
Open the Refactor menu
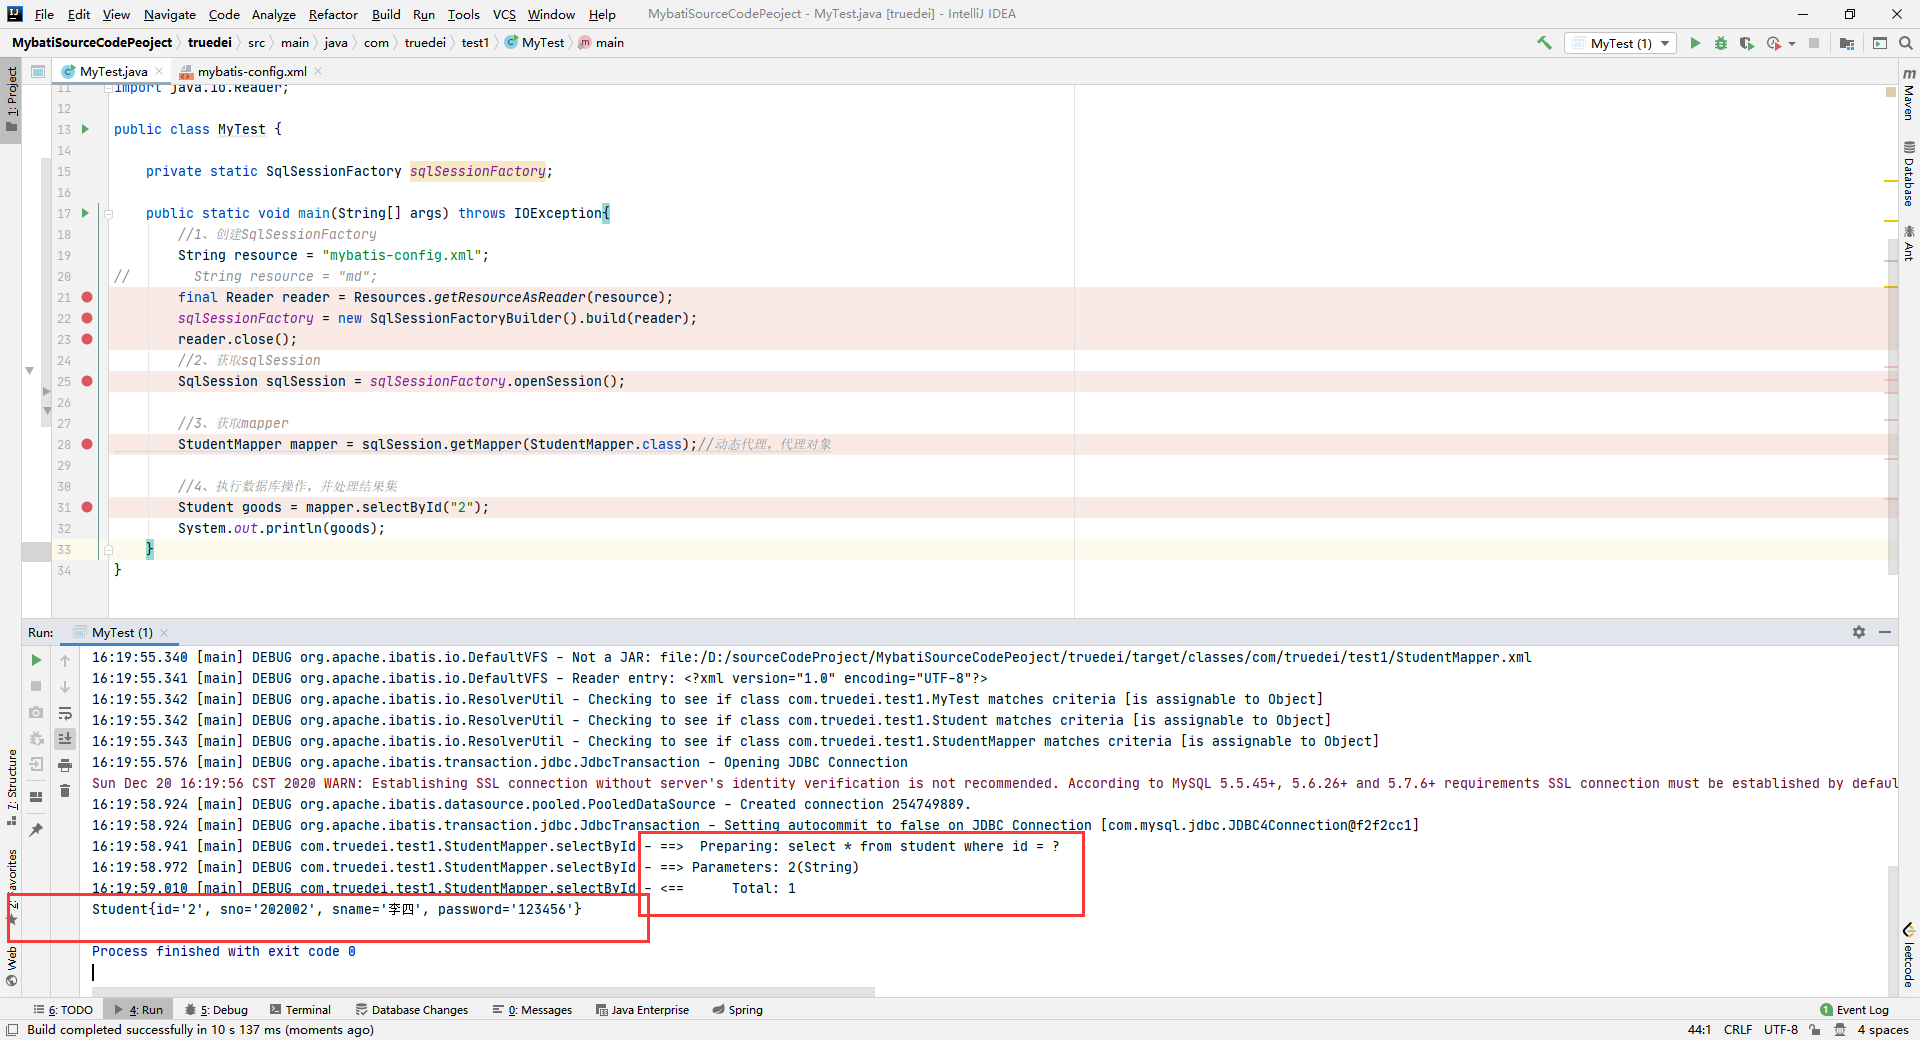click(333, 14)
